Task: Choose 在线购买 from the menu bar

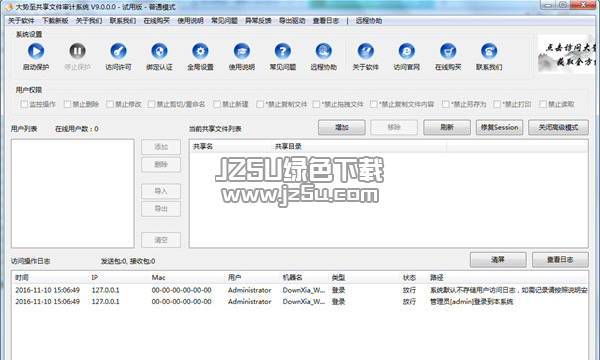Action: click(x=157, y=21)
